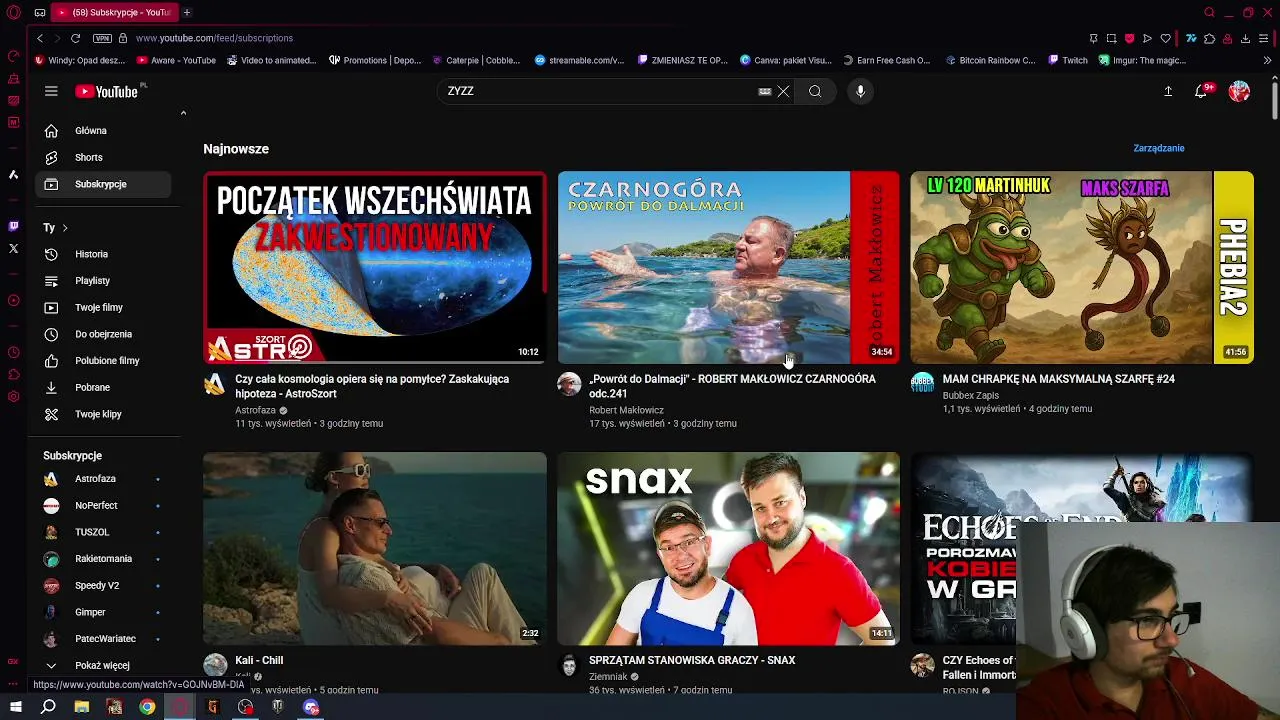Open Twitch icon in Opera sidebar
This screenshot has height=720, width=1280.
13,226
